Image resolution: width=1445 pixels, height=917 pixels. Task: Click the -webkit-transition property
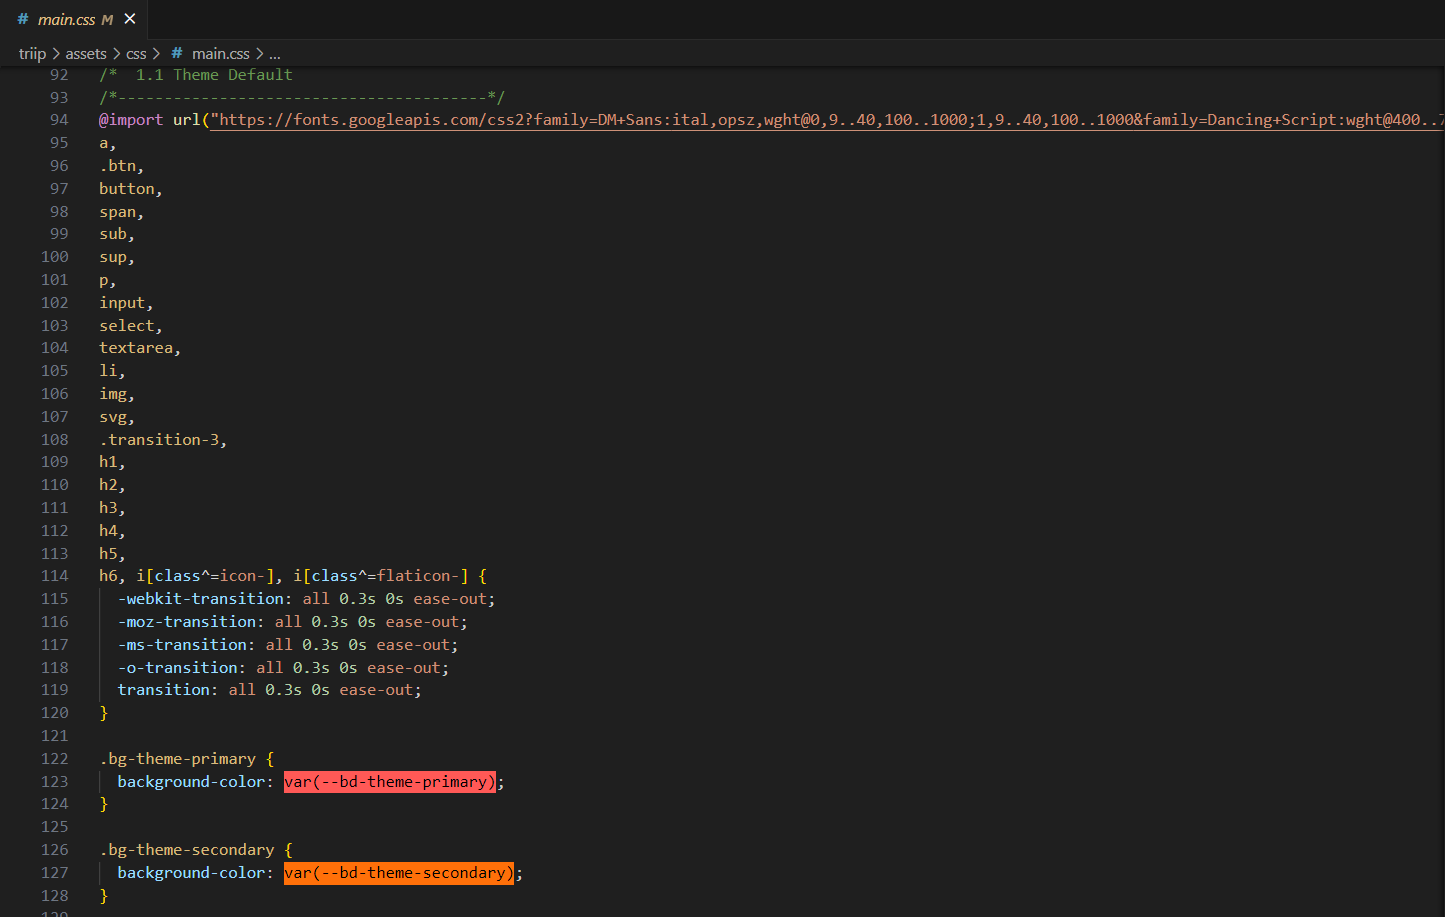pyautogui.click(x=201, y=599)
